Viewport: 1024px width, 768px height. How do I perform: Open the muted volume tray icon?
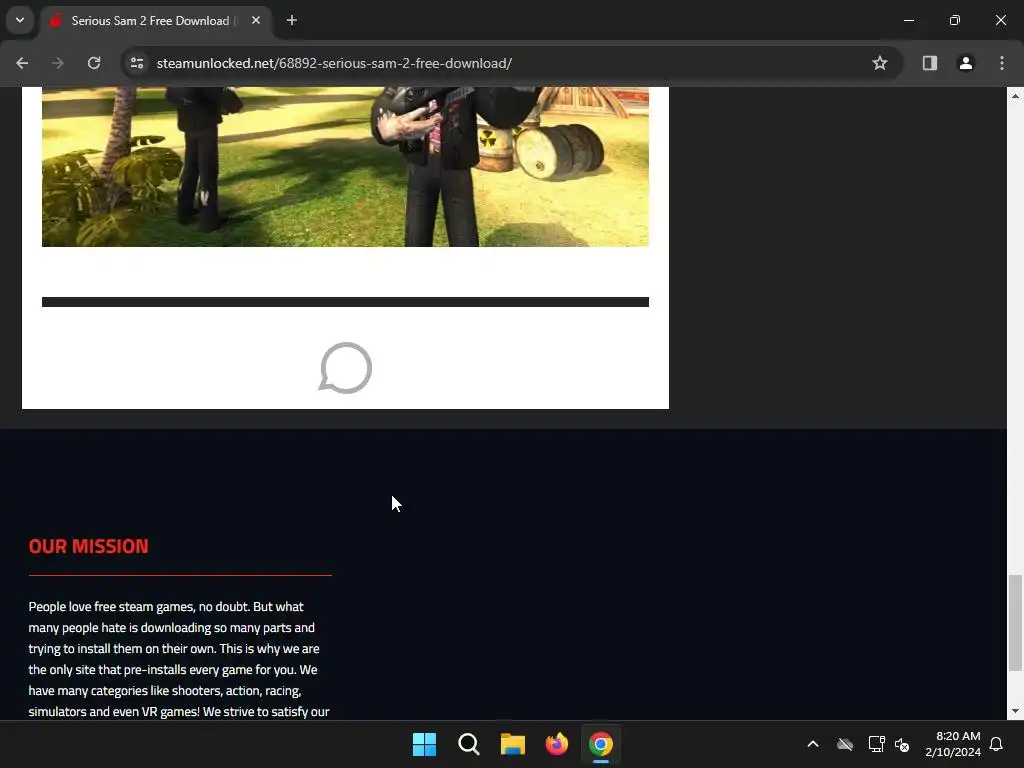point(903,744)
